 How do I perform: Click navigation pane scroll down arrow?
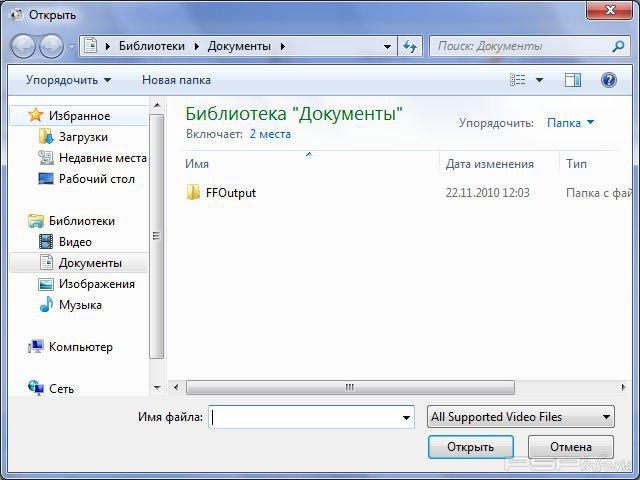(157, 388)
